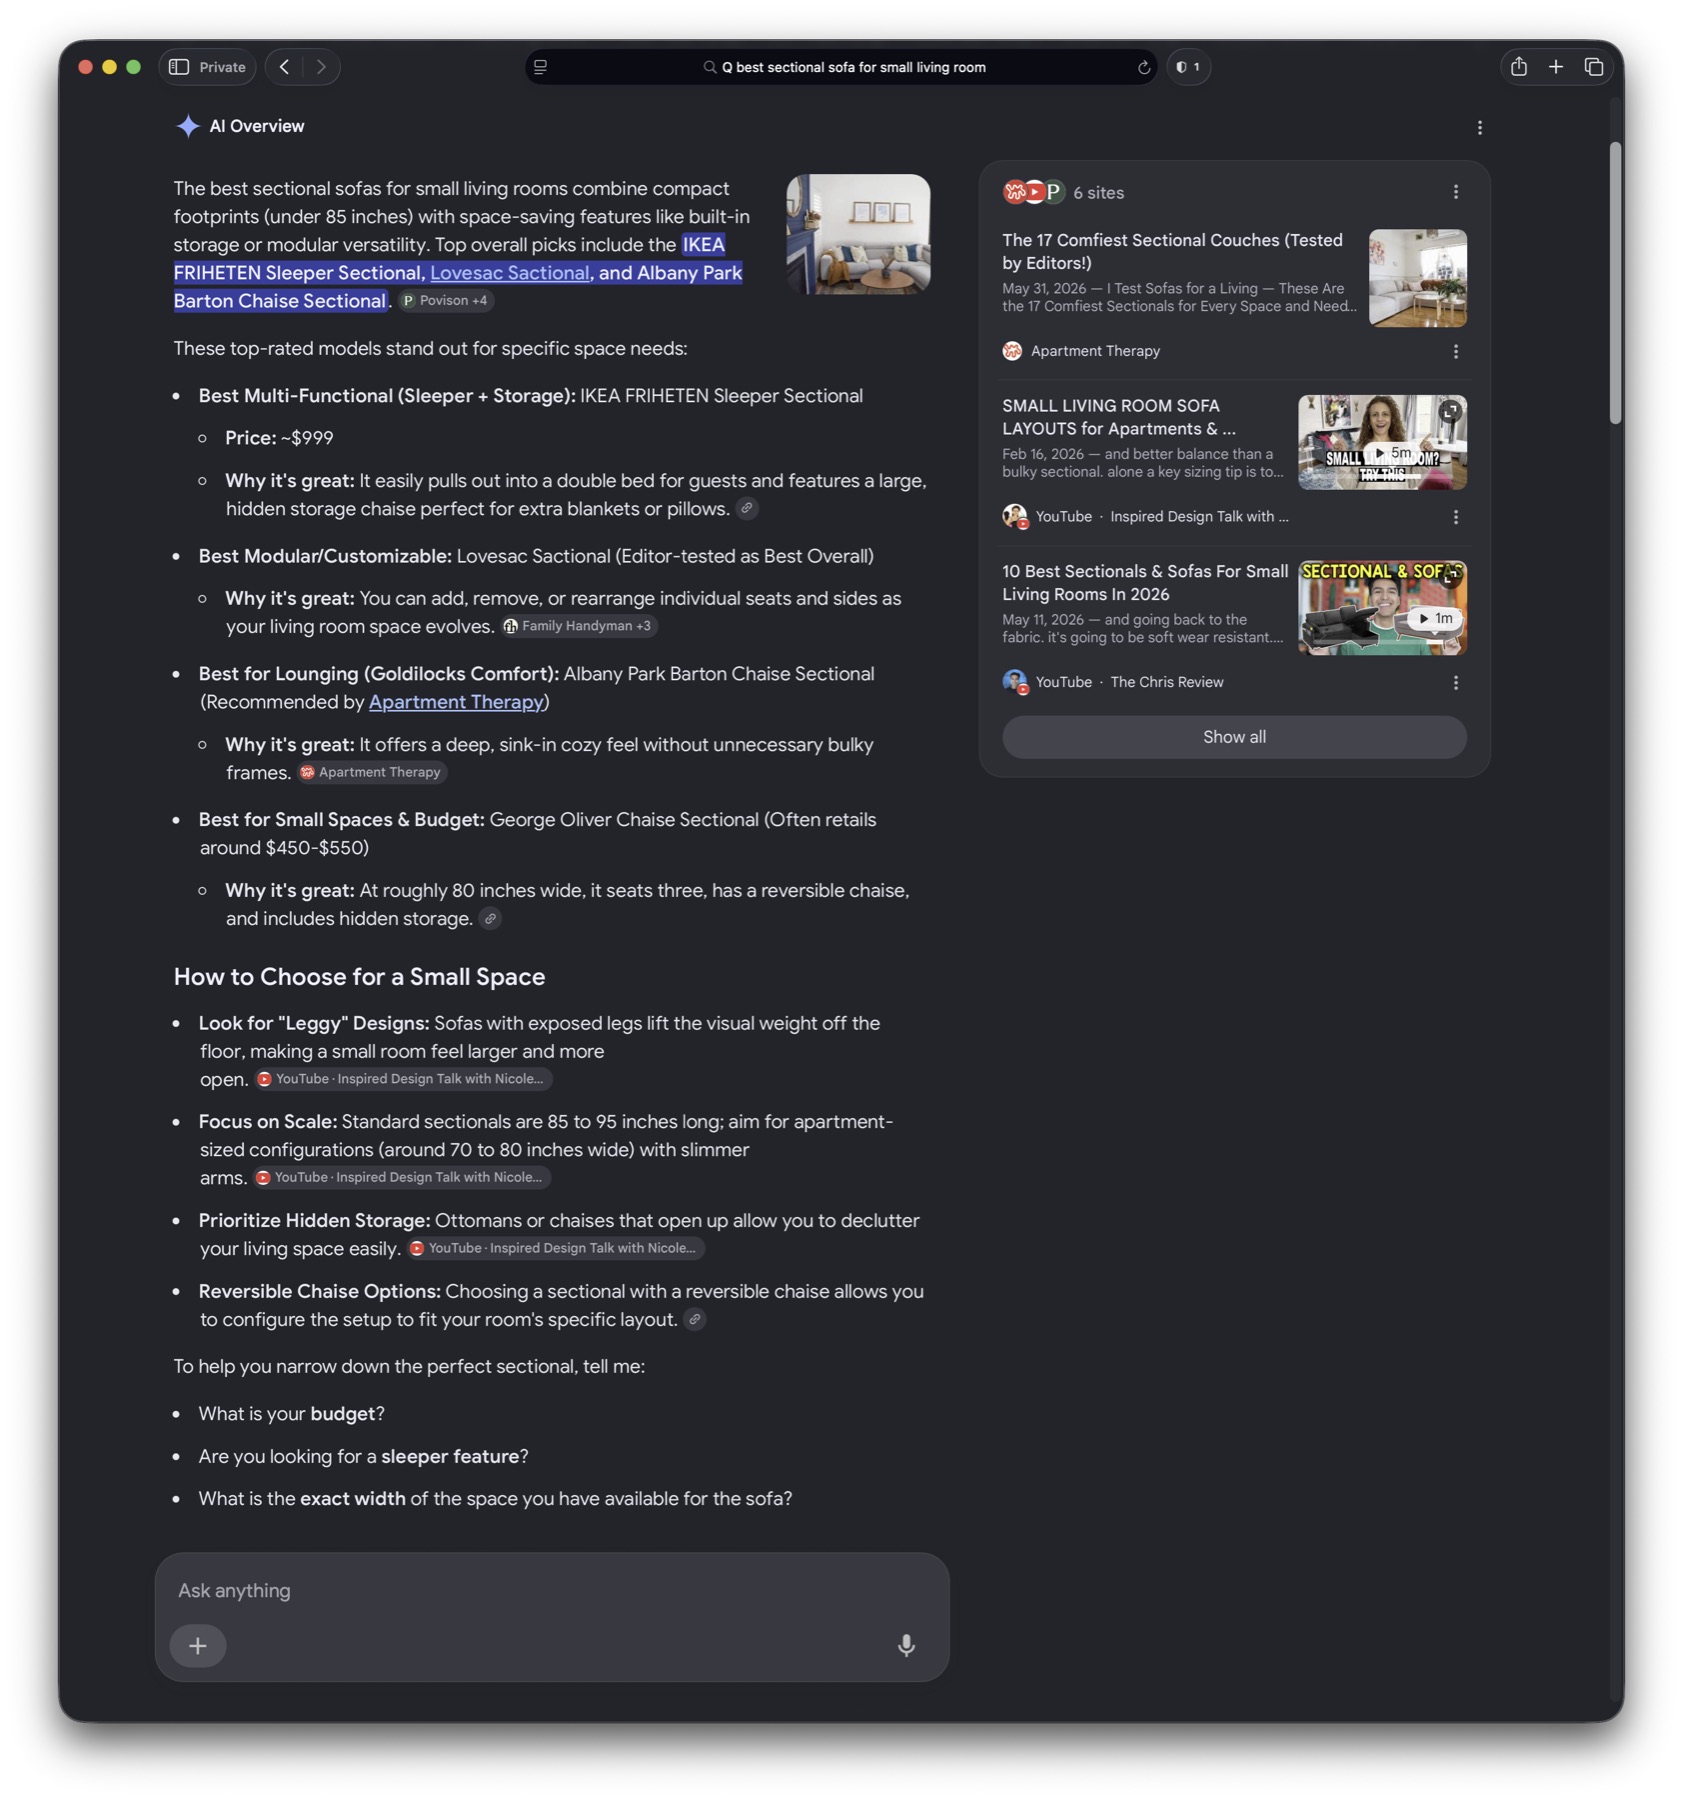The image size is (1683, 1800).
Task: Go back to the previous page
Action: point(285,67)
